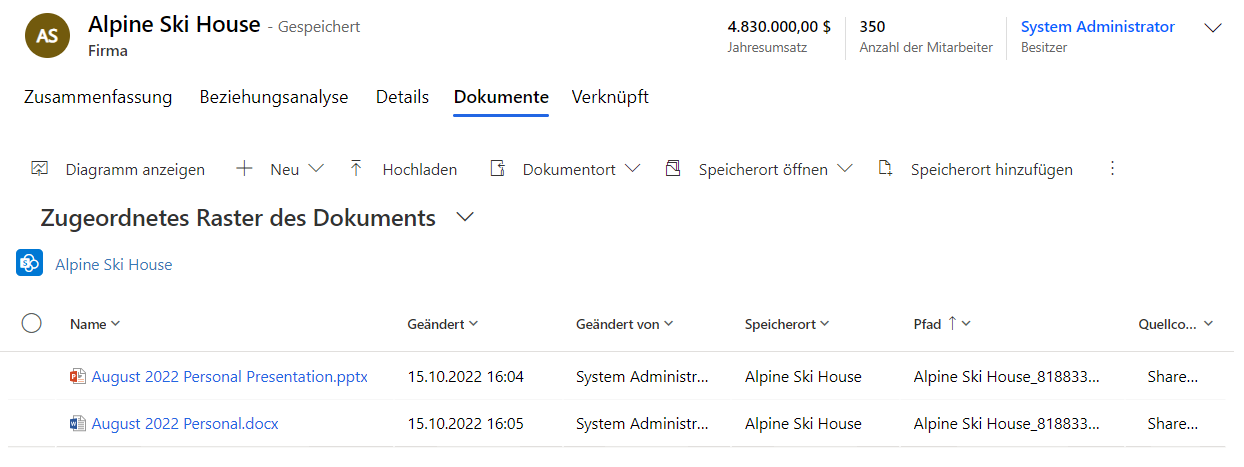
Task: Click the AS account avatar badge
Action: coord(47,36)
